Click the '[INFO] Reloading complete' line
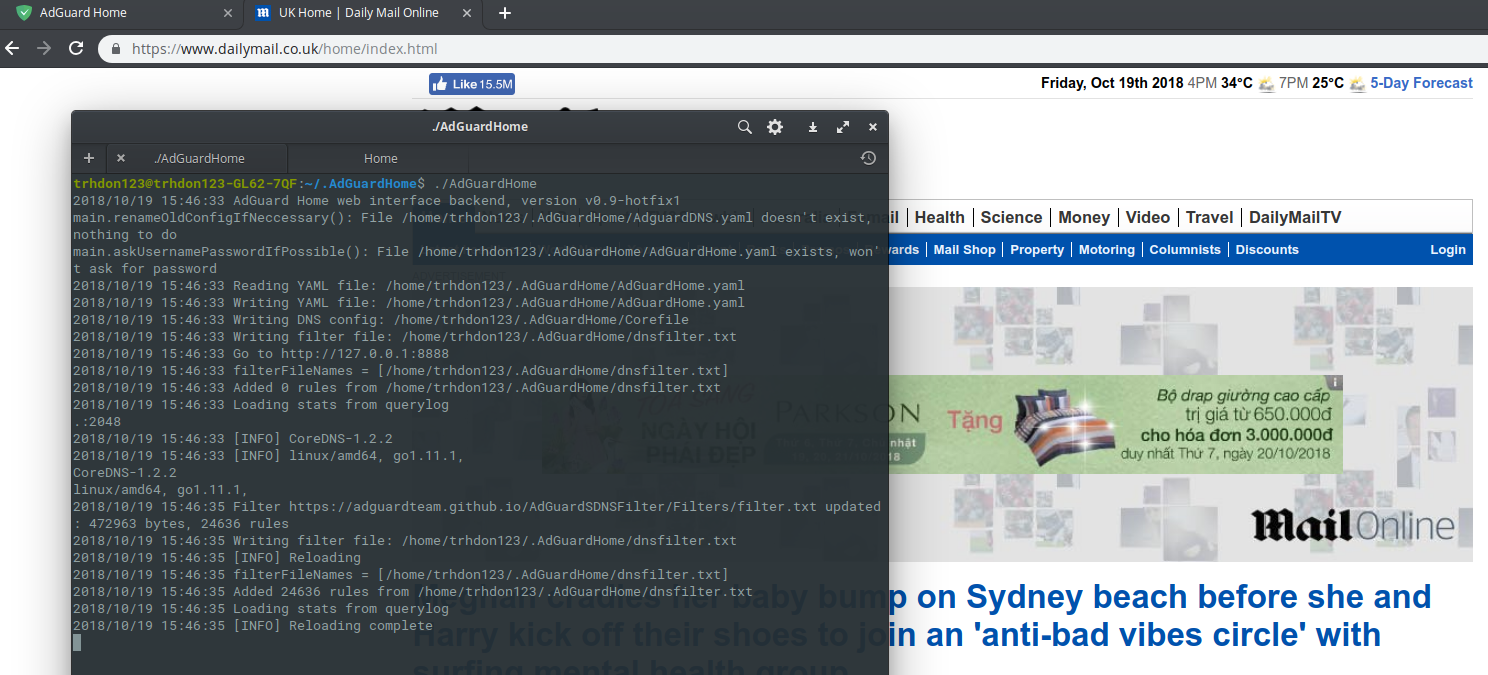The width and height of the screenshot is (1488, 675). click(253, 625)
